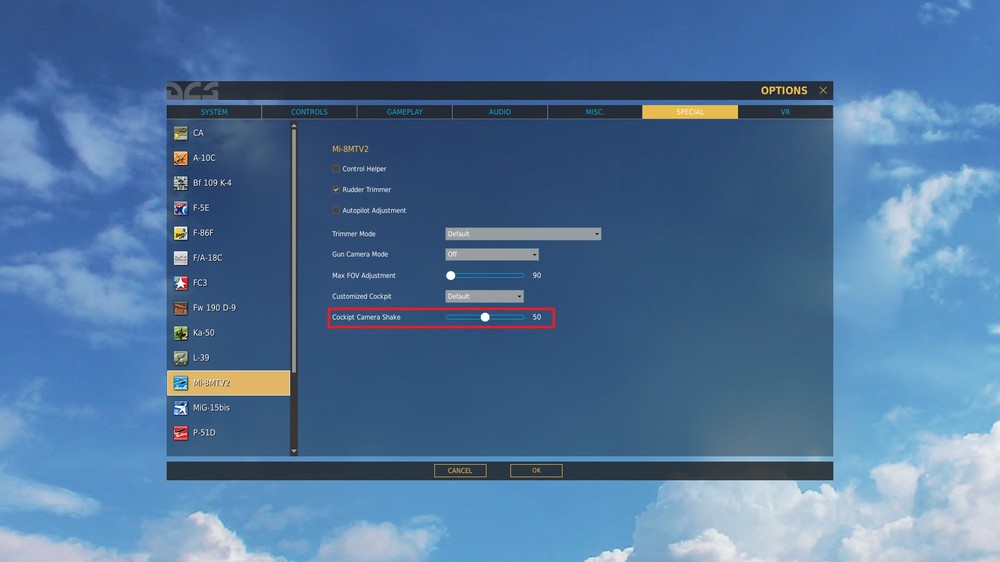
Task: Select the CA module icon
Action: pos(180,133)
